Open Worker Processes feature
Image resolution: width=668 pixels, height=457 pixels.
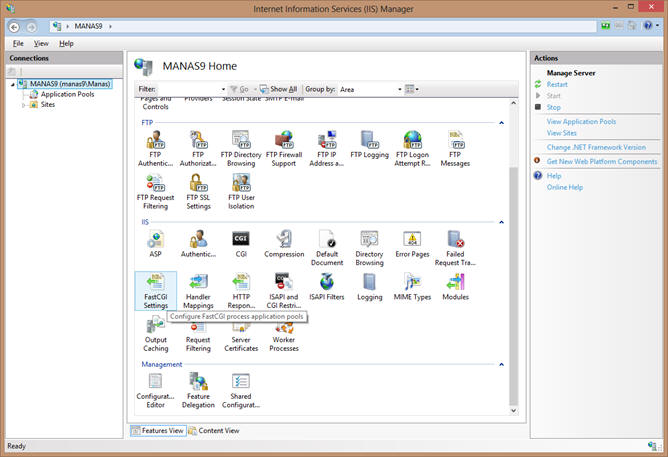tap(284, 338)
